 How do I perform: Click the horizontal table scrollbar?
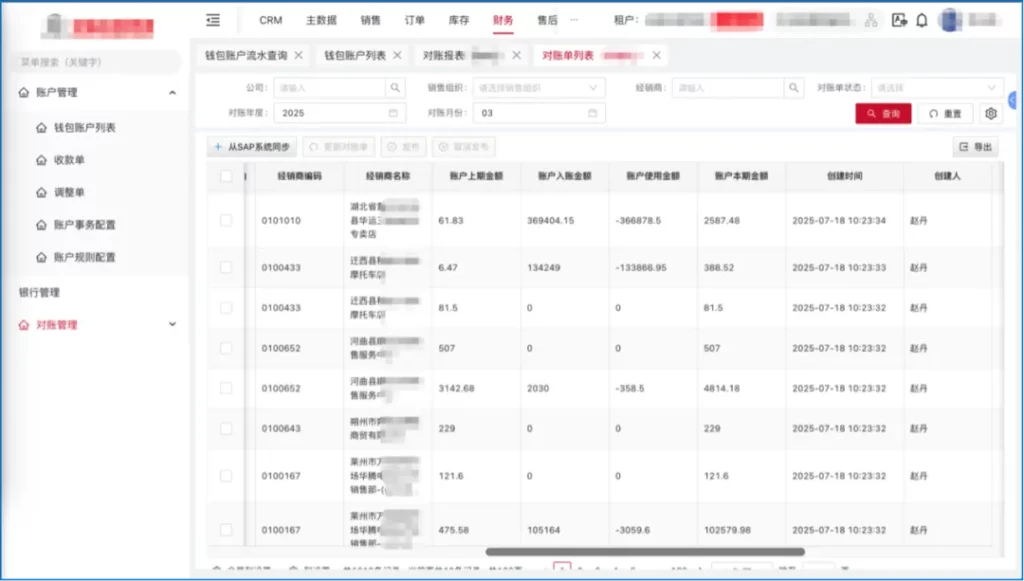pyautogui.click(x=645, y=552)
